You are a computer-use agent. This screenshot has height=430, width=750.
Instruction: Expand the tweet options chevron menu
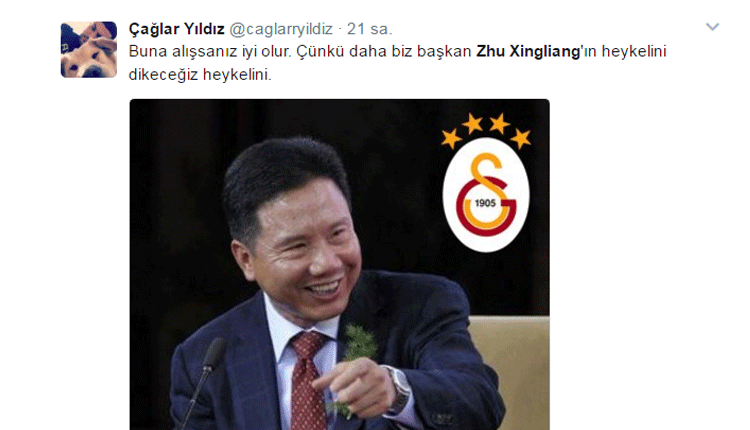point(712,27)
